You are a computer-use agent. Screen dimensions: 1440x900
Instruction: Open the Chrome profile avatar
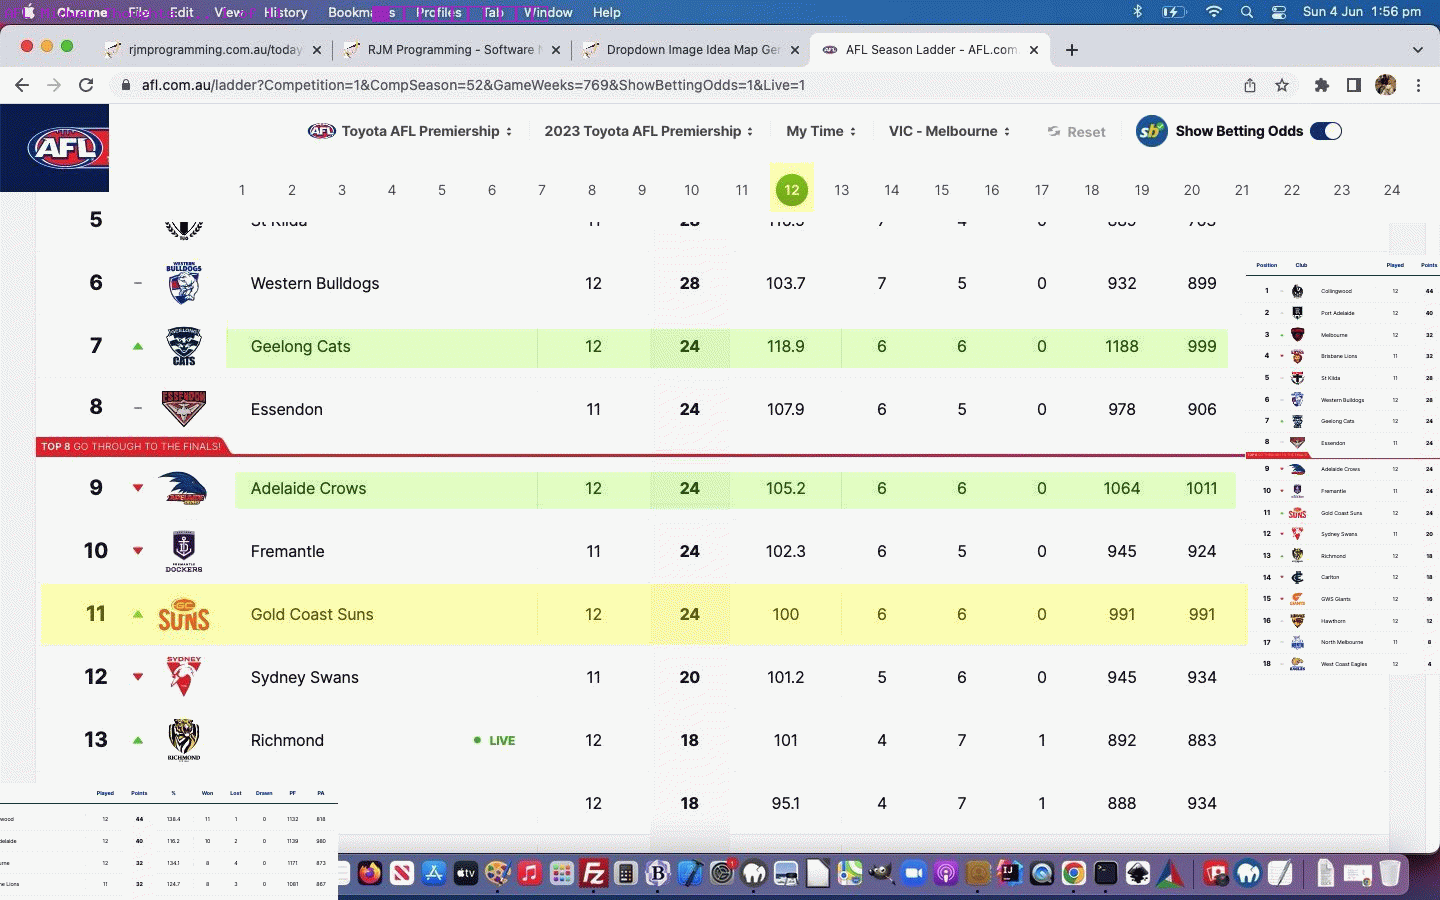pyautogui.click(x=1386, y=85)
